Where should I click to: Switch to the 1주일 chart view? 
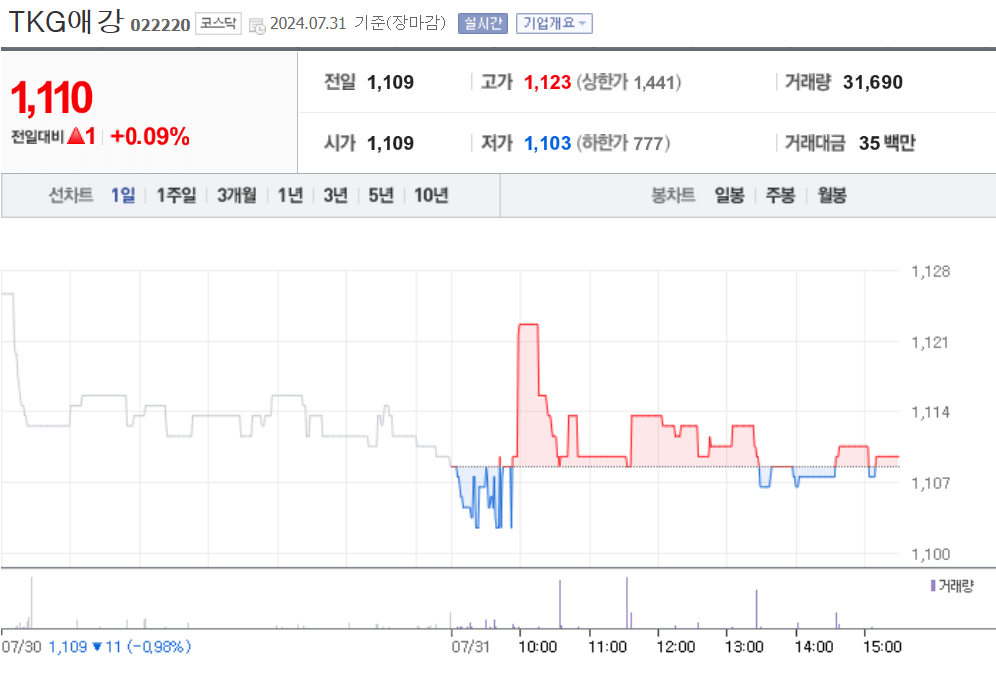(x=176, y=196)
